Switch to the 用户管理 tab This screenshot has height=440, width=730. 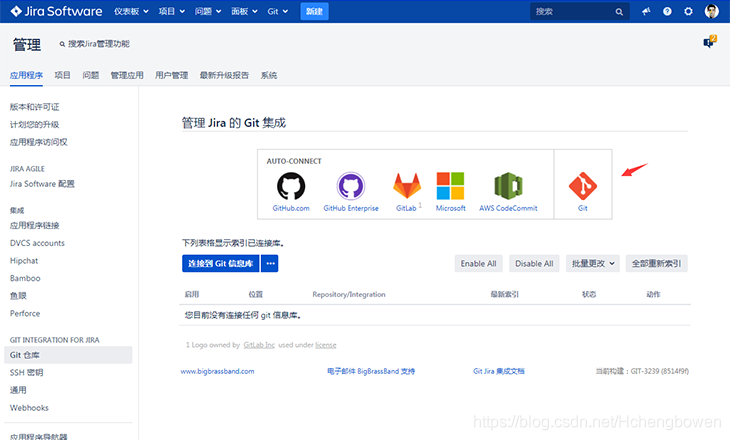171,75
